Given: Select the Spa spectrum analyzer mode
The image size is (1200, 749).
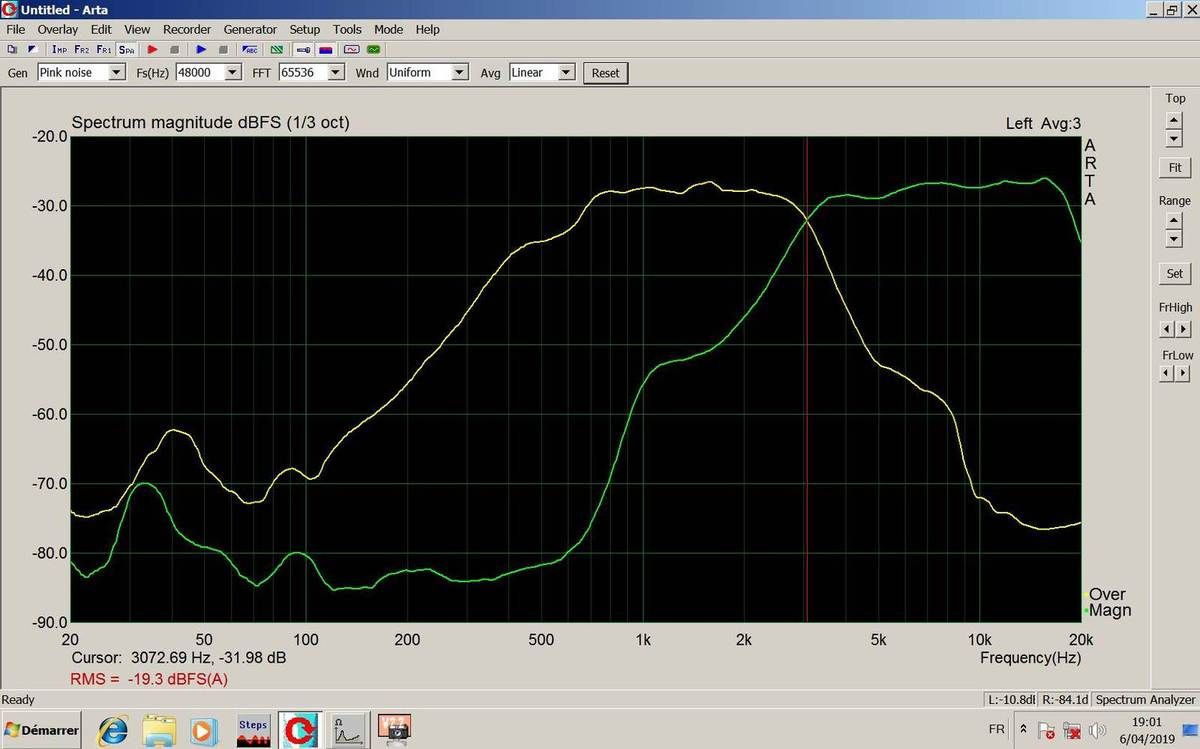Looking at the screenshot, I should pos(126,49).
